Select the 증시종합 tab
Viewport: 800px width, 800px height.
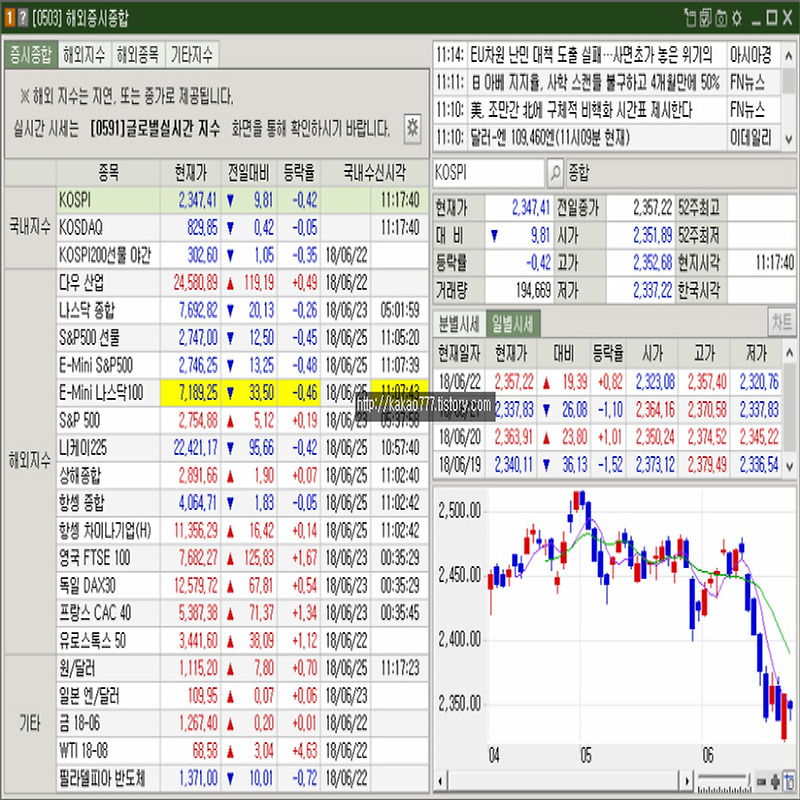[31, 55]
